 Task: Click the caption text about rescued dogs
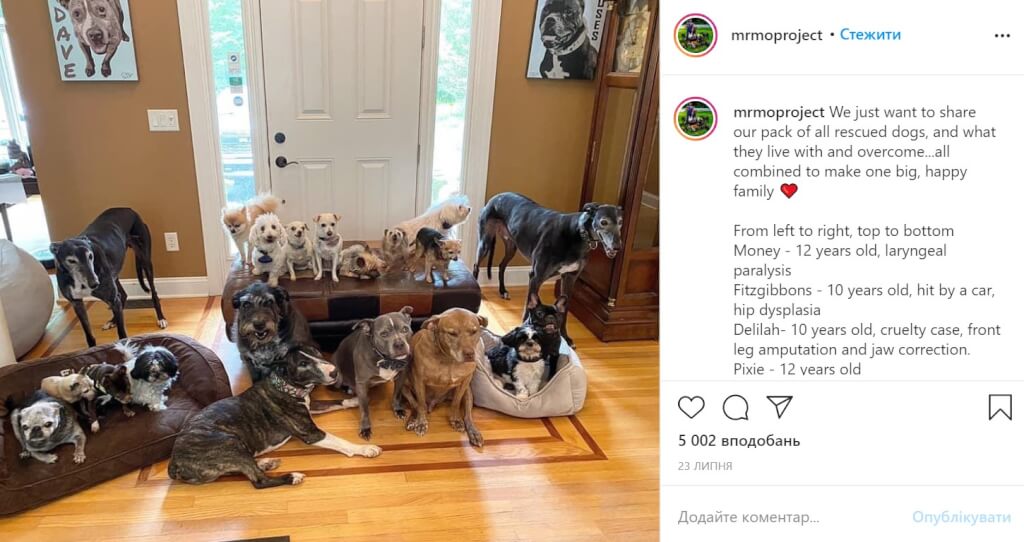coord(864,151)
